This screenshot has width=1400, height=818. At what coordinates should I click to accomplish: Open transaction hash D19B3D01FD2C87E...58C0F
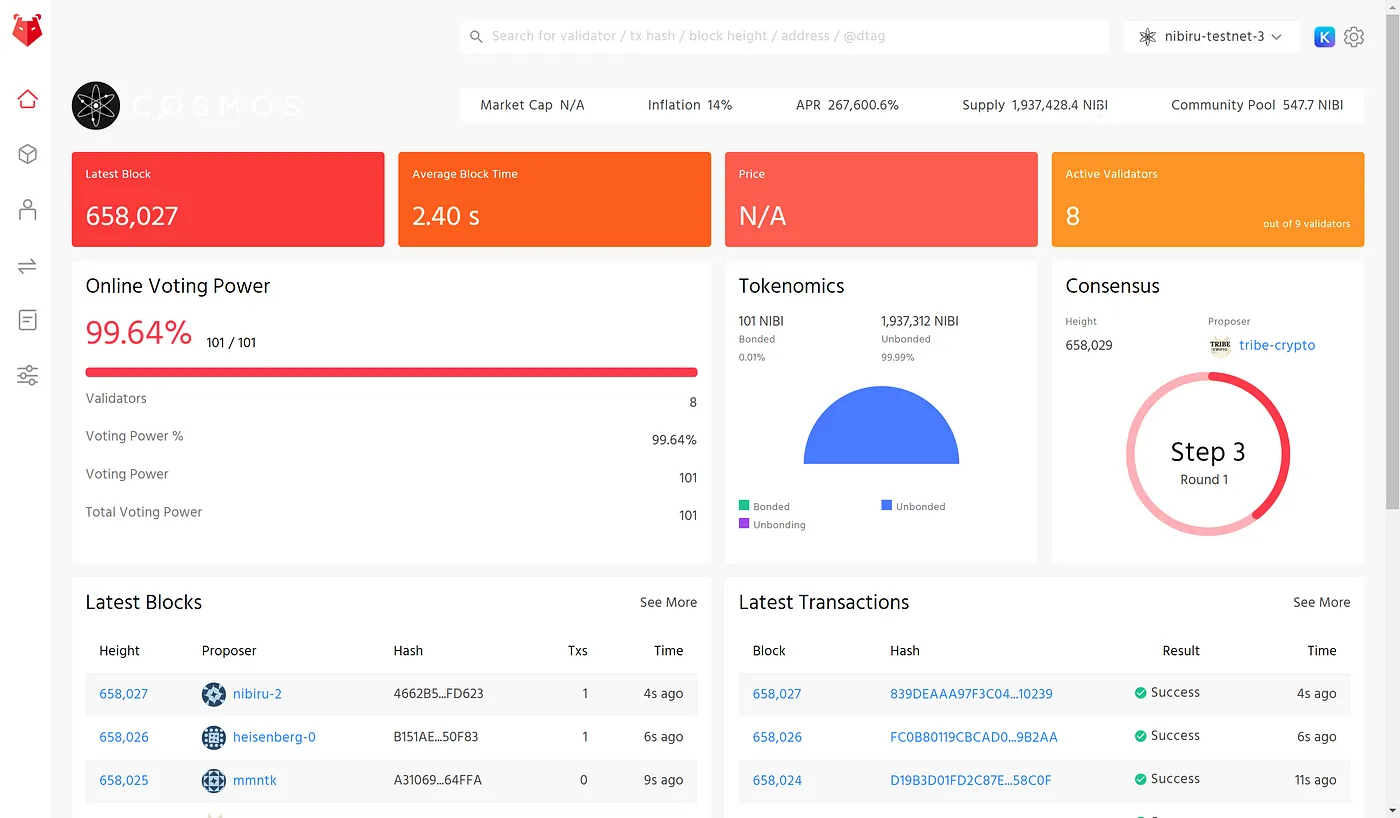[x=971, y=780]
